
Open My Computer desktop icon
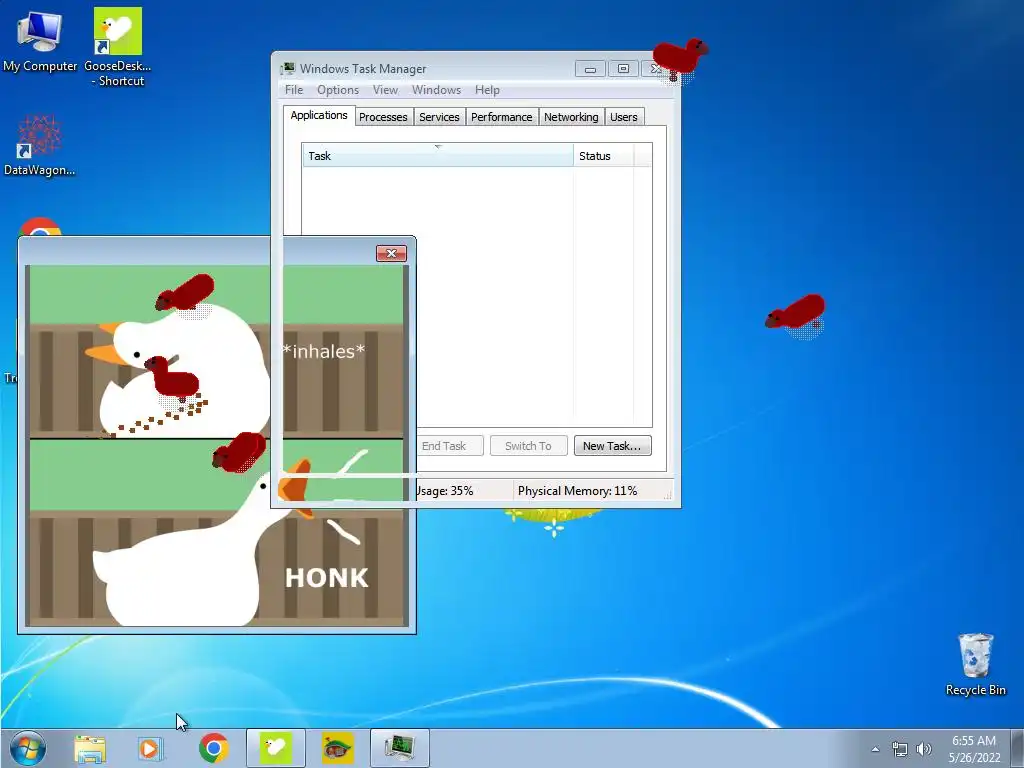39,40
